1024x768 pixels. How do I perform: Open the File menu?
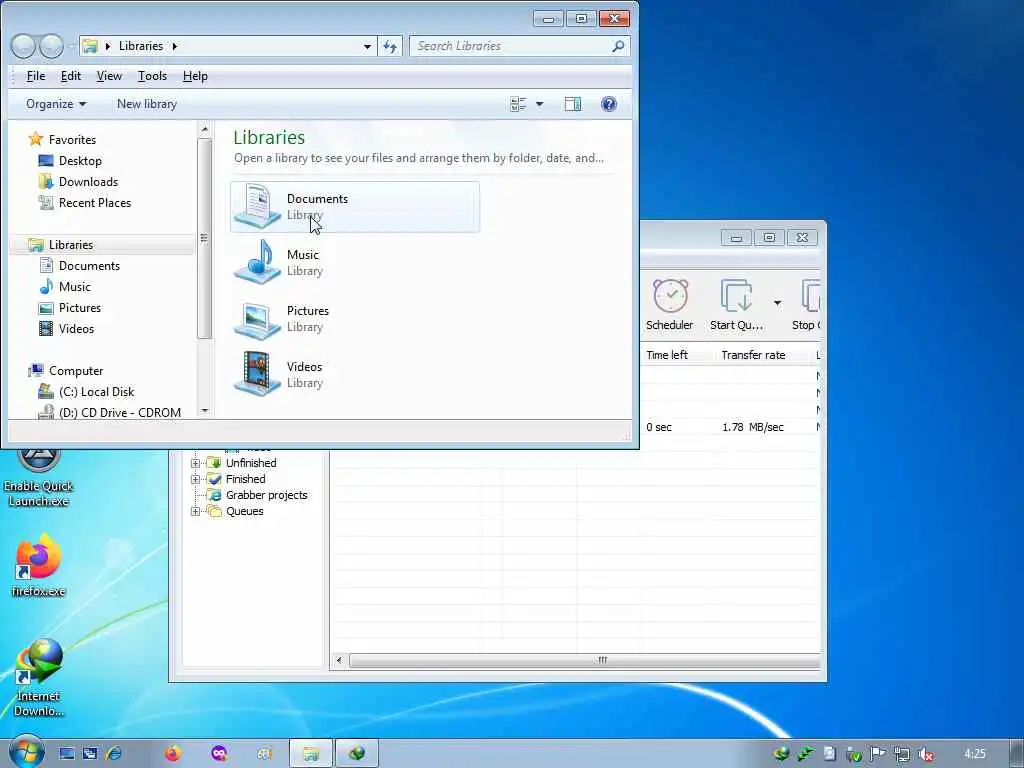pyautogui.click(x=36, y=76)
